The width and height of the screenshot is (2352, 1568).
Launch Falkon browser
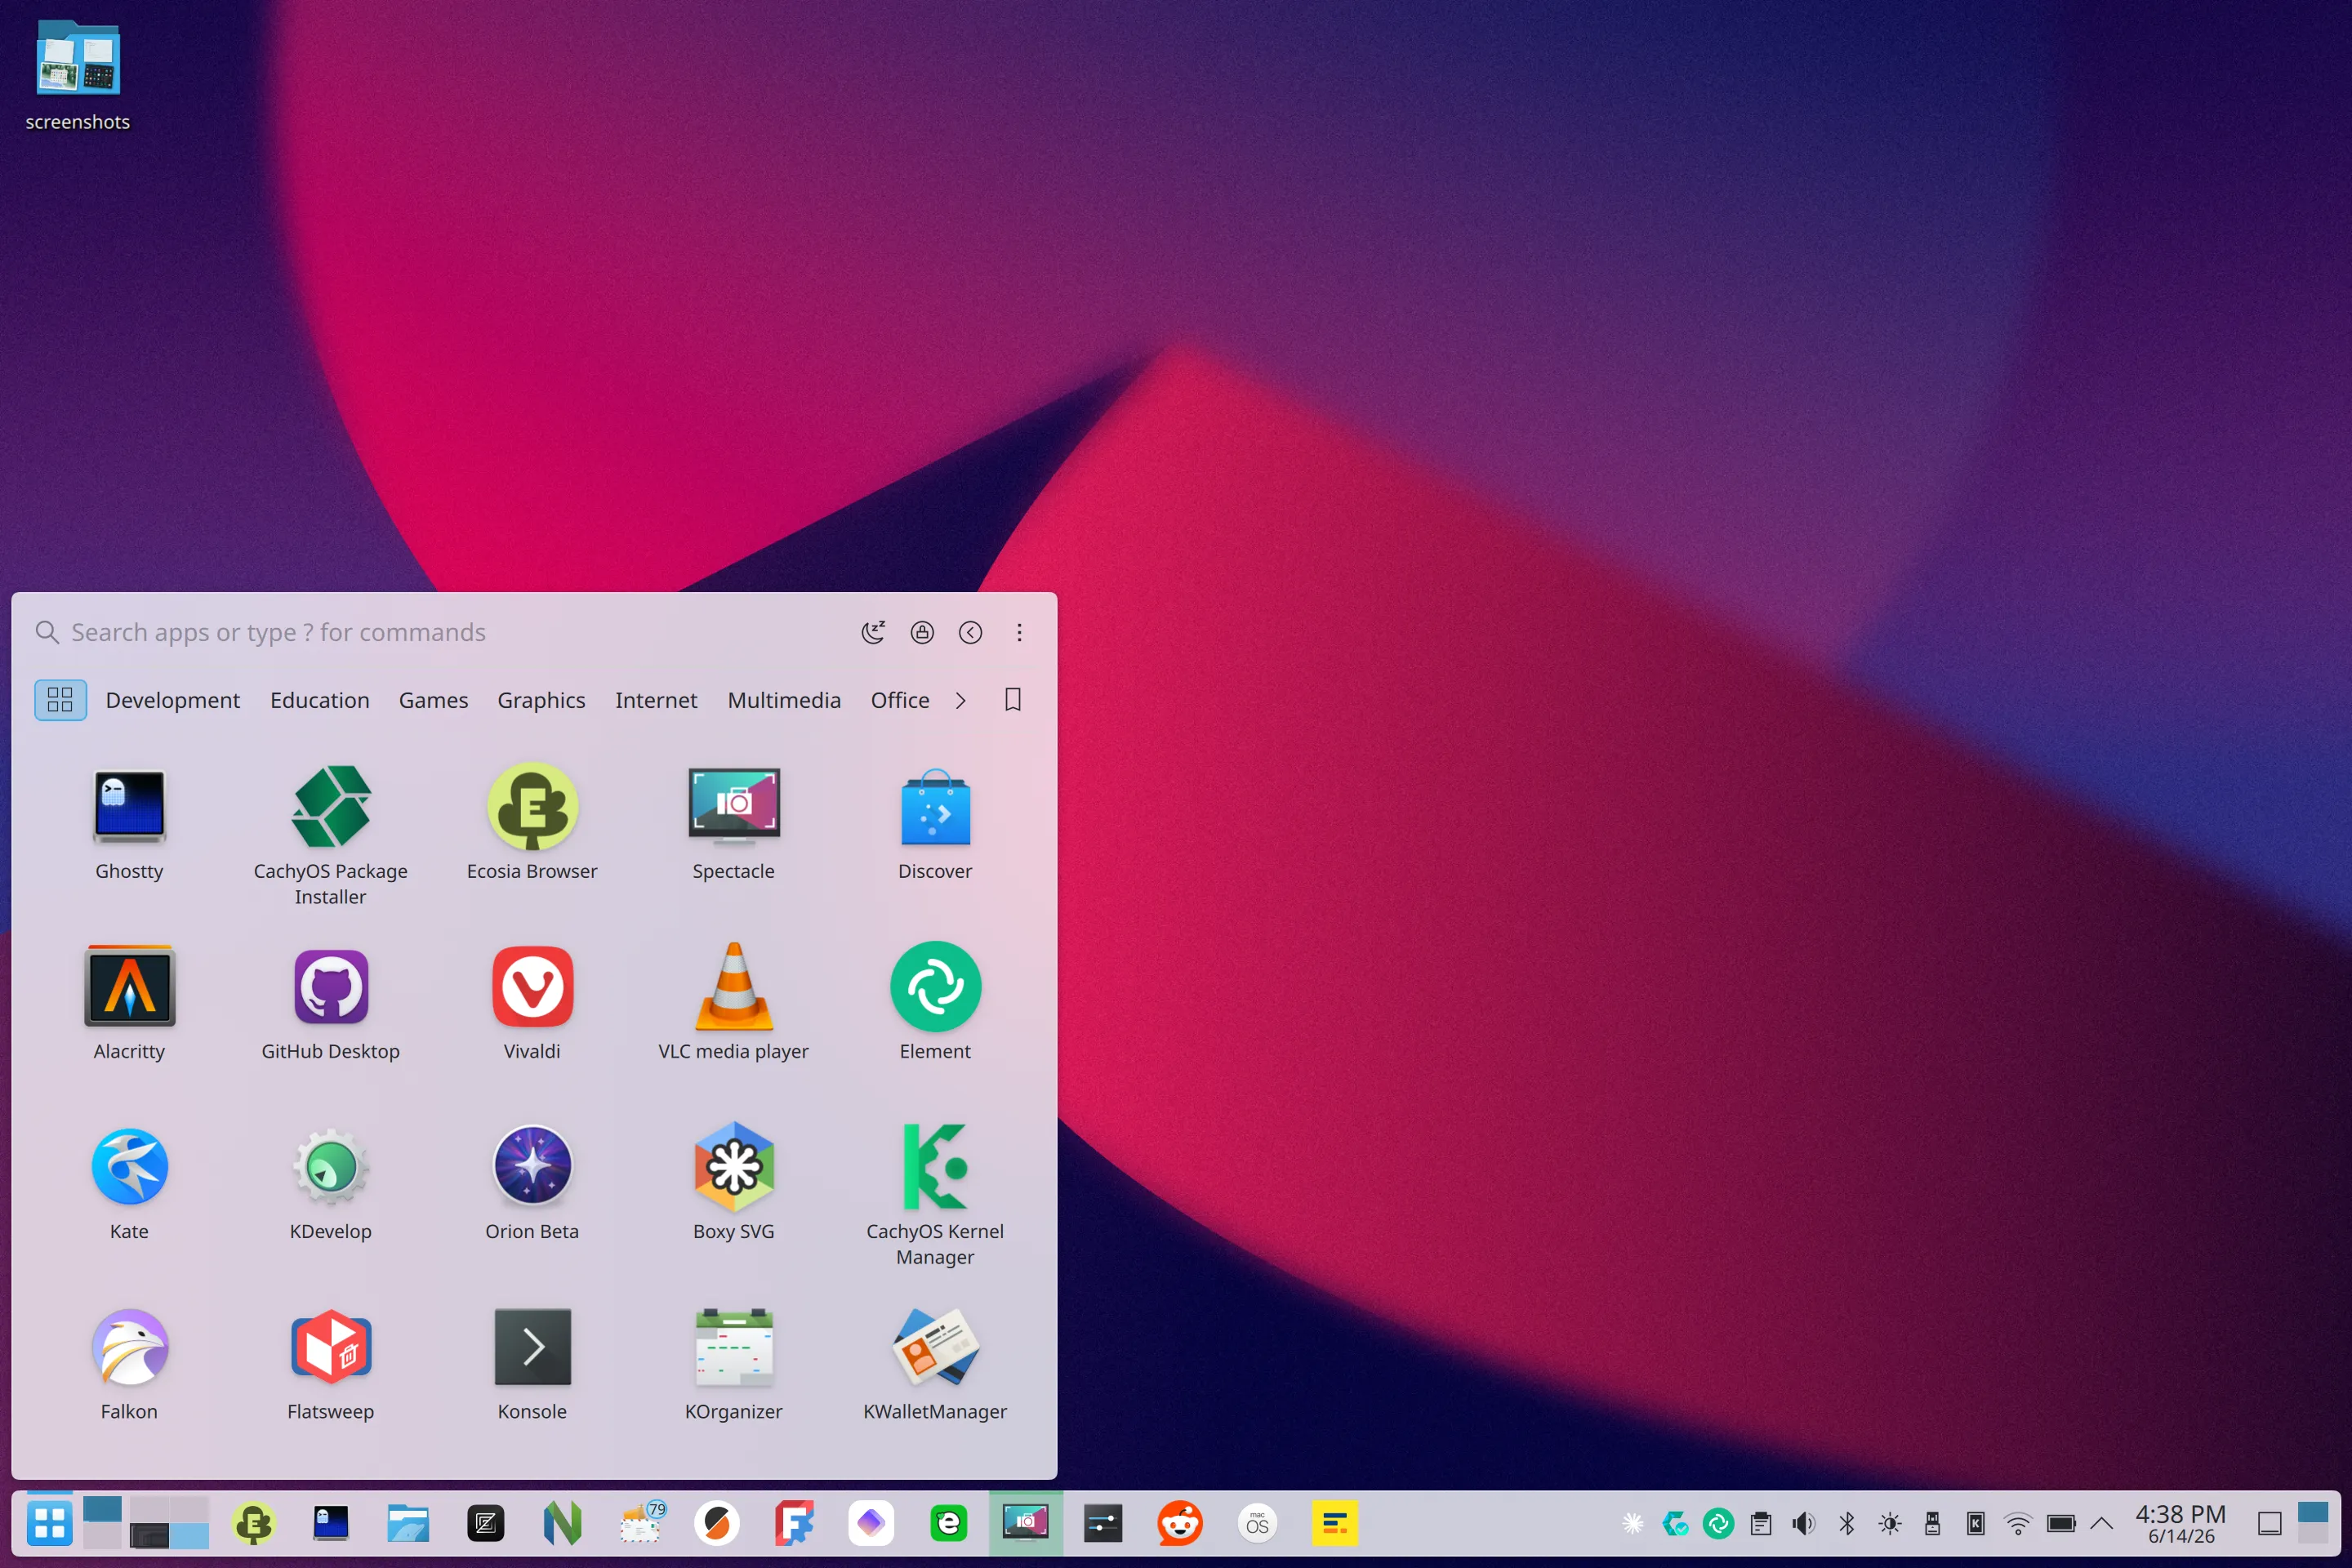click(129, 1364)
